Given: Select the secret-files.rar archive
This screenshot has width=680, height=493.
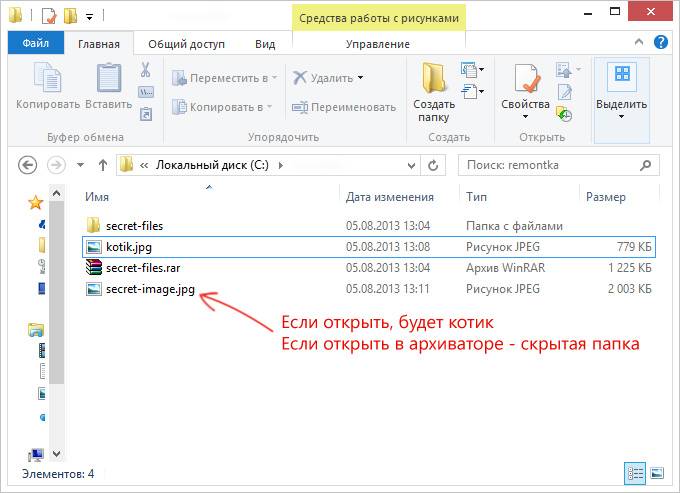Looking at the screenshot, I should 142,268.
